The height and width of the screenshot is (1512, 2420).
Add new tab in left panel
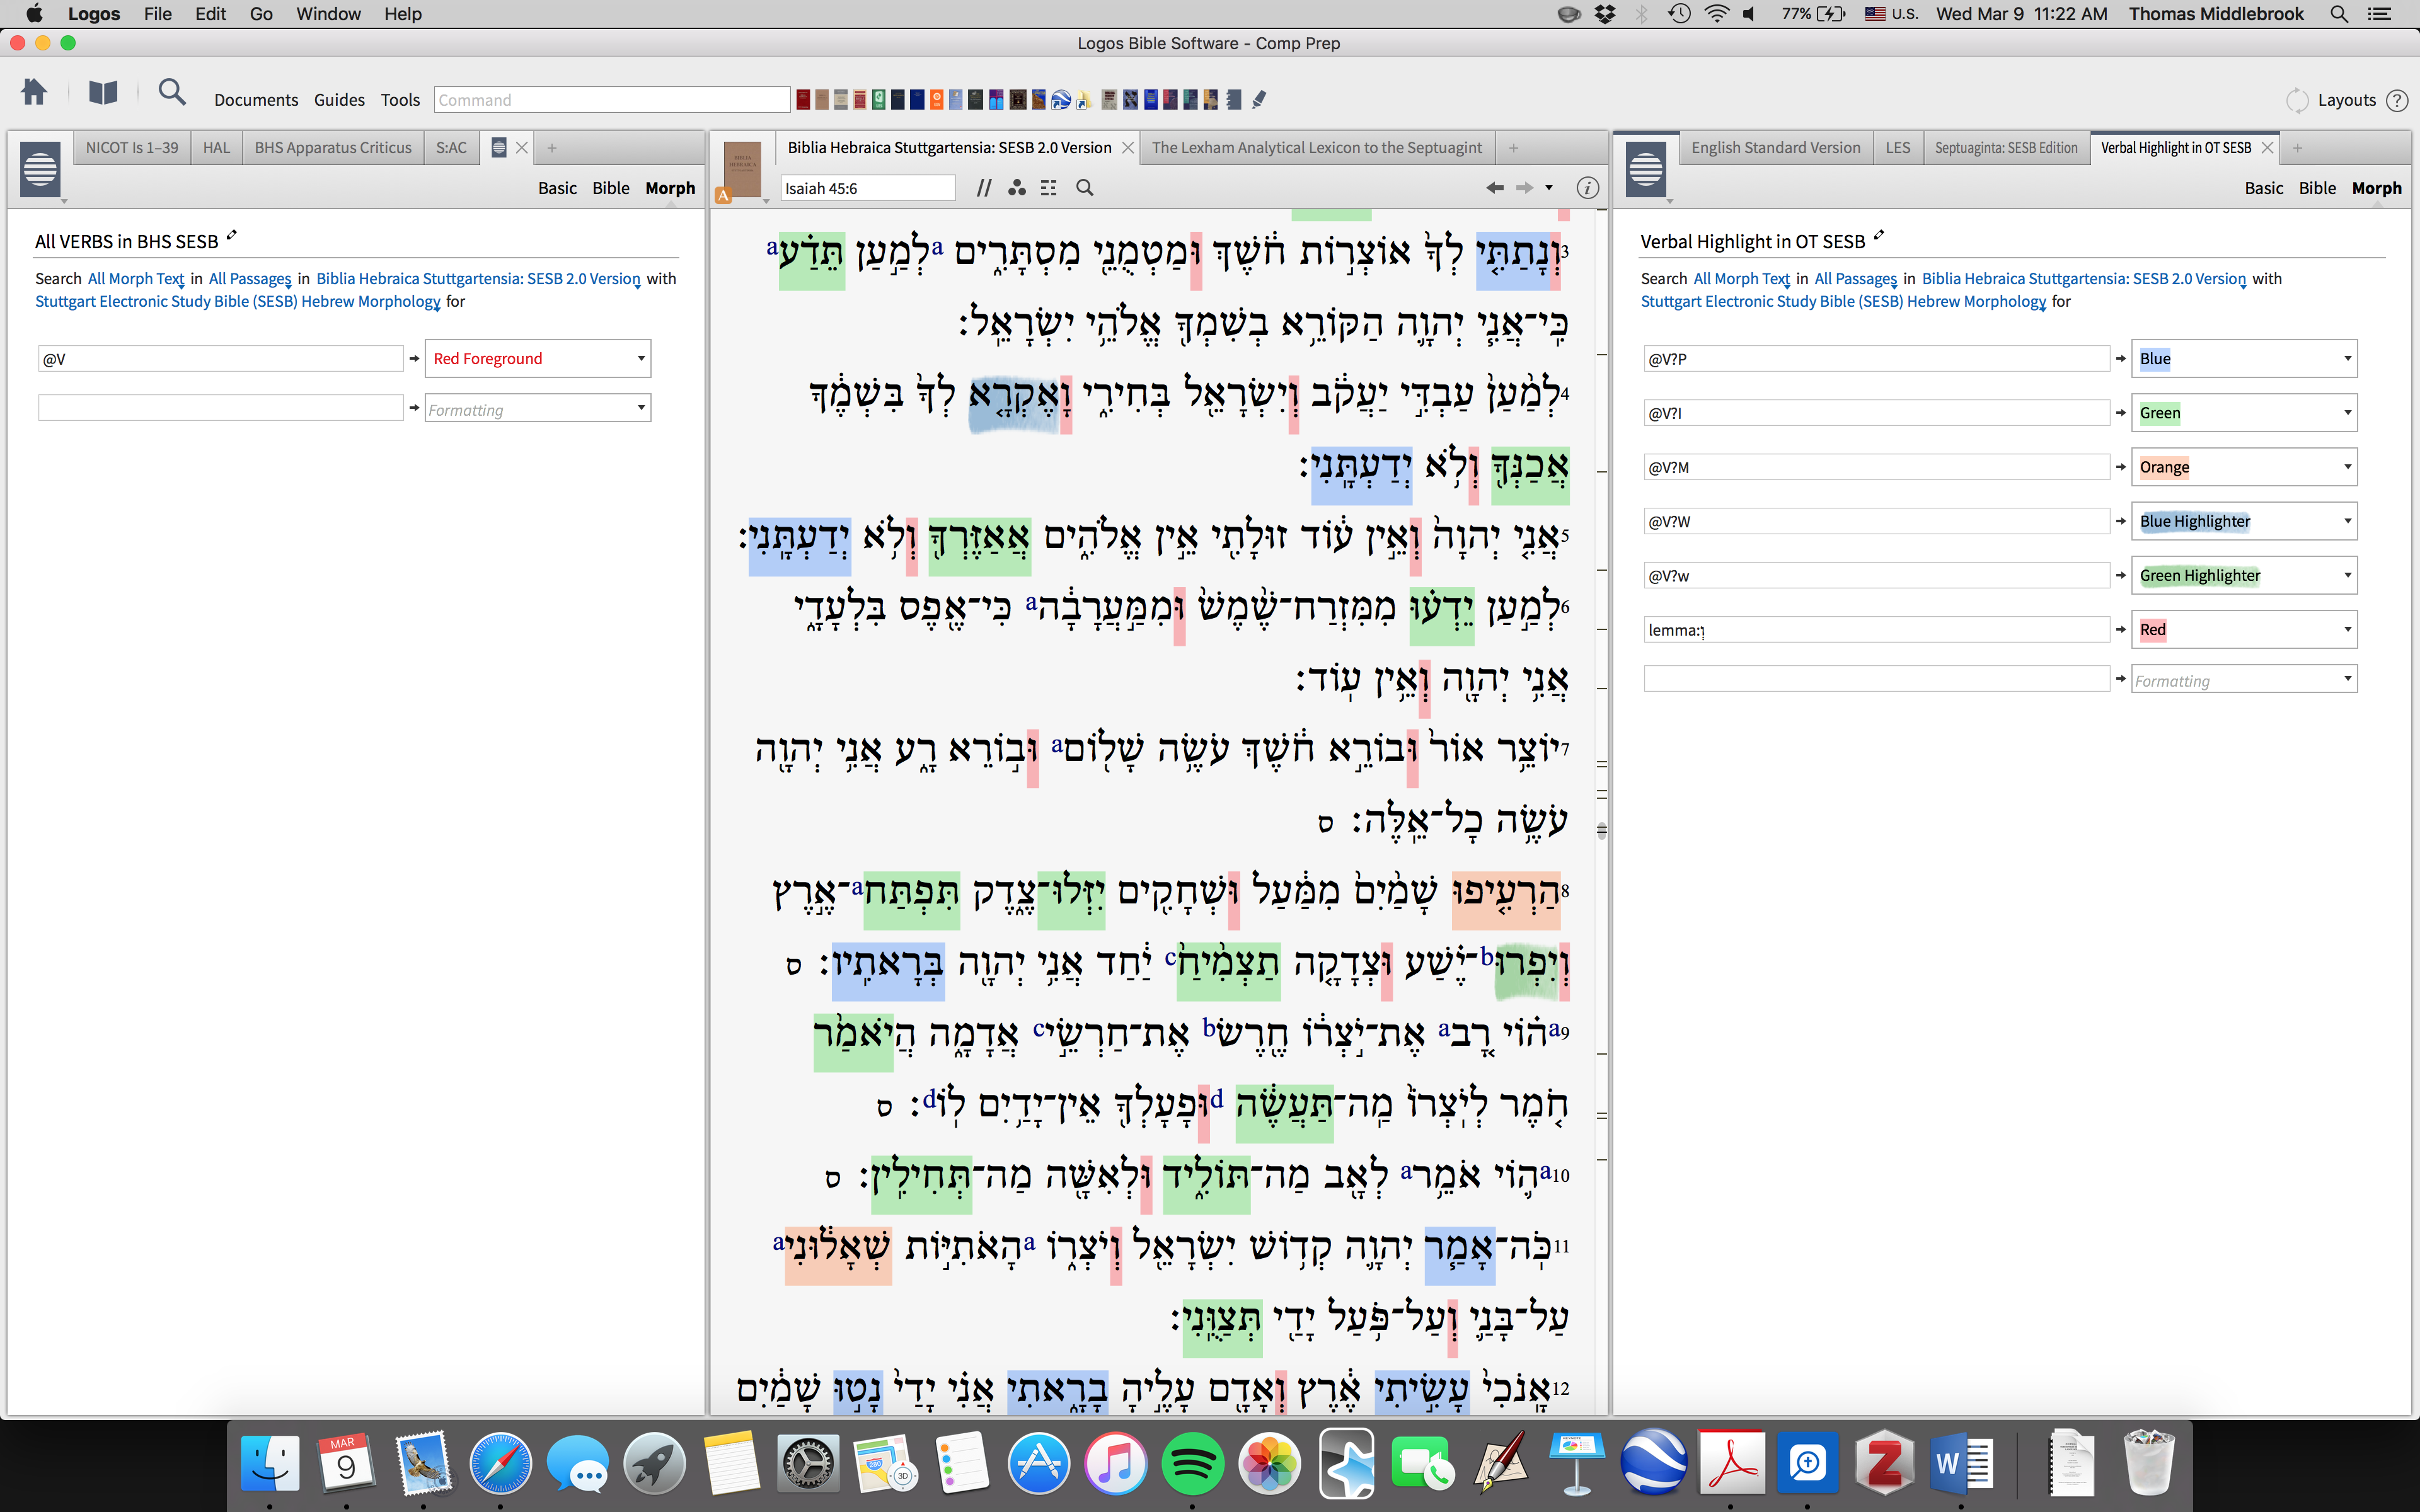[x=551, y=148]
